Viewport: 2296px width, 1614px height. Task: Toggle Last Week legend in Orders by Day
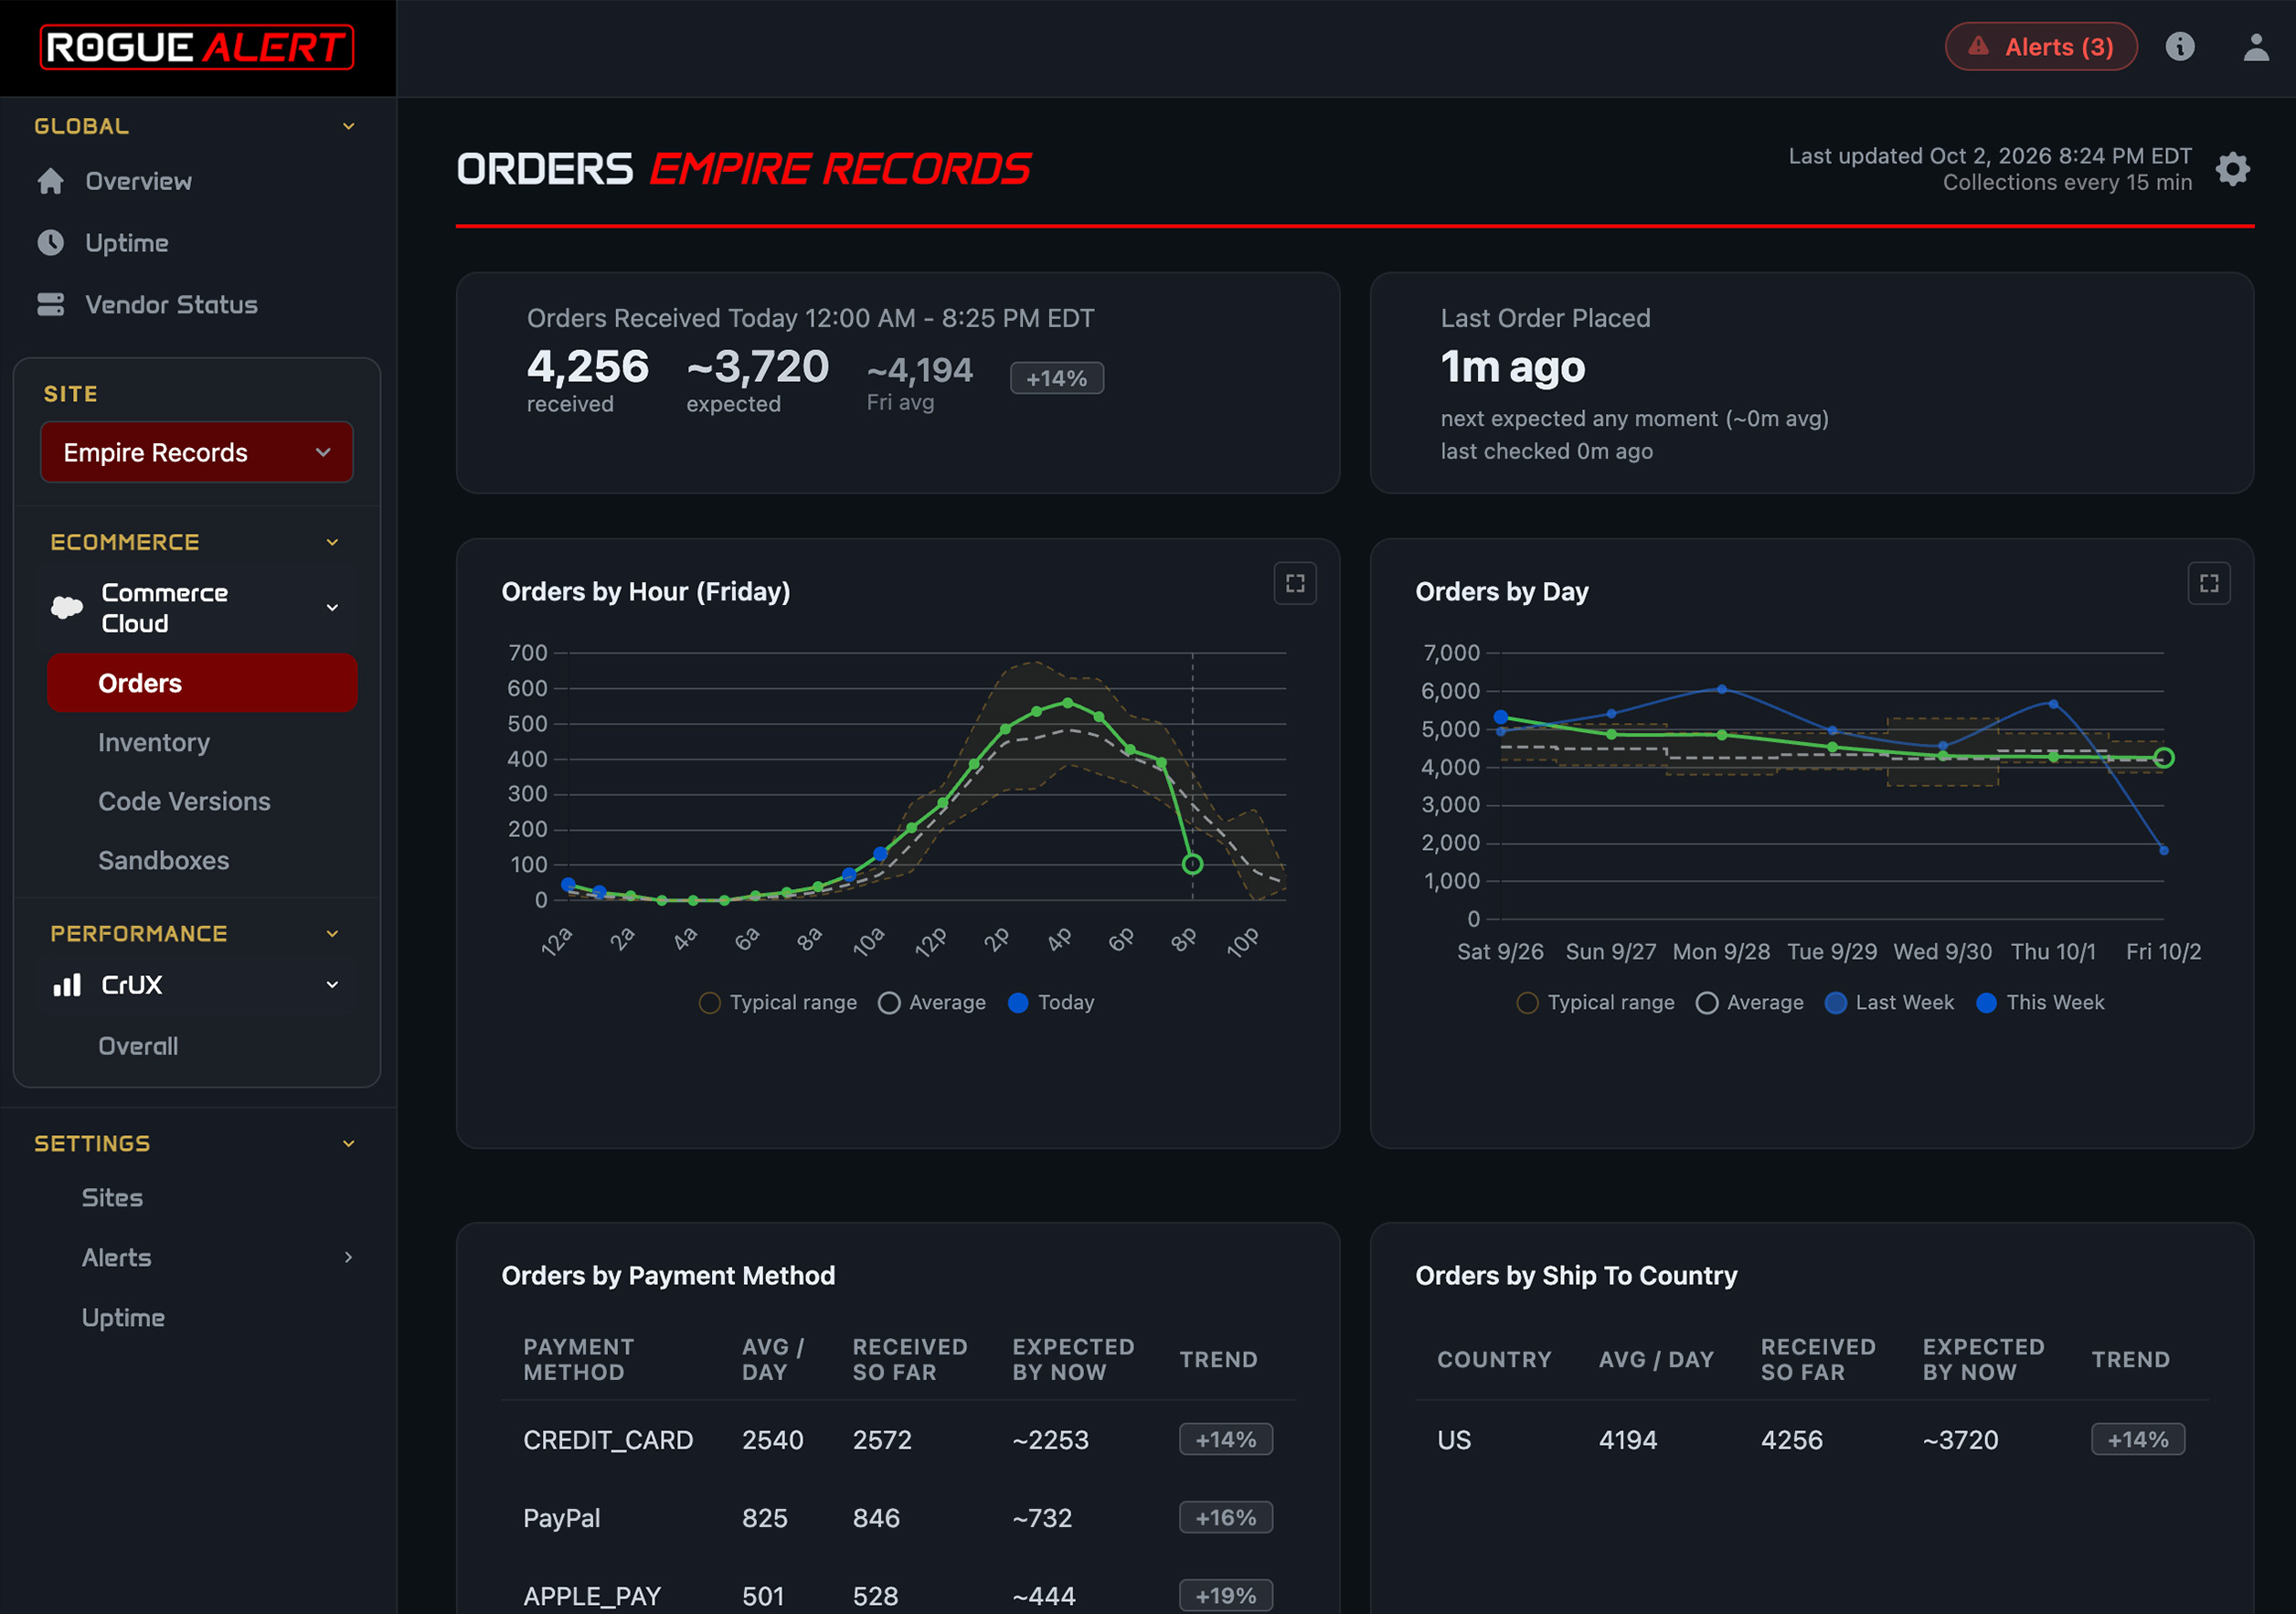(1889, 1003)
